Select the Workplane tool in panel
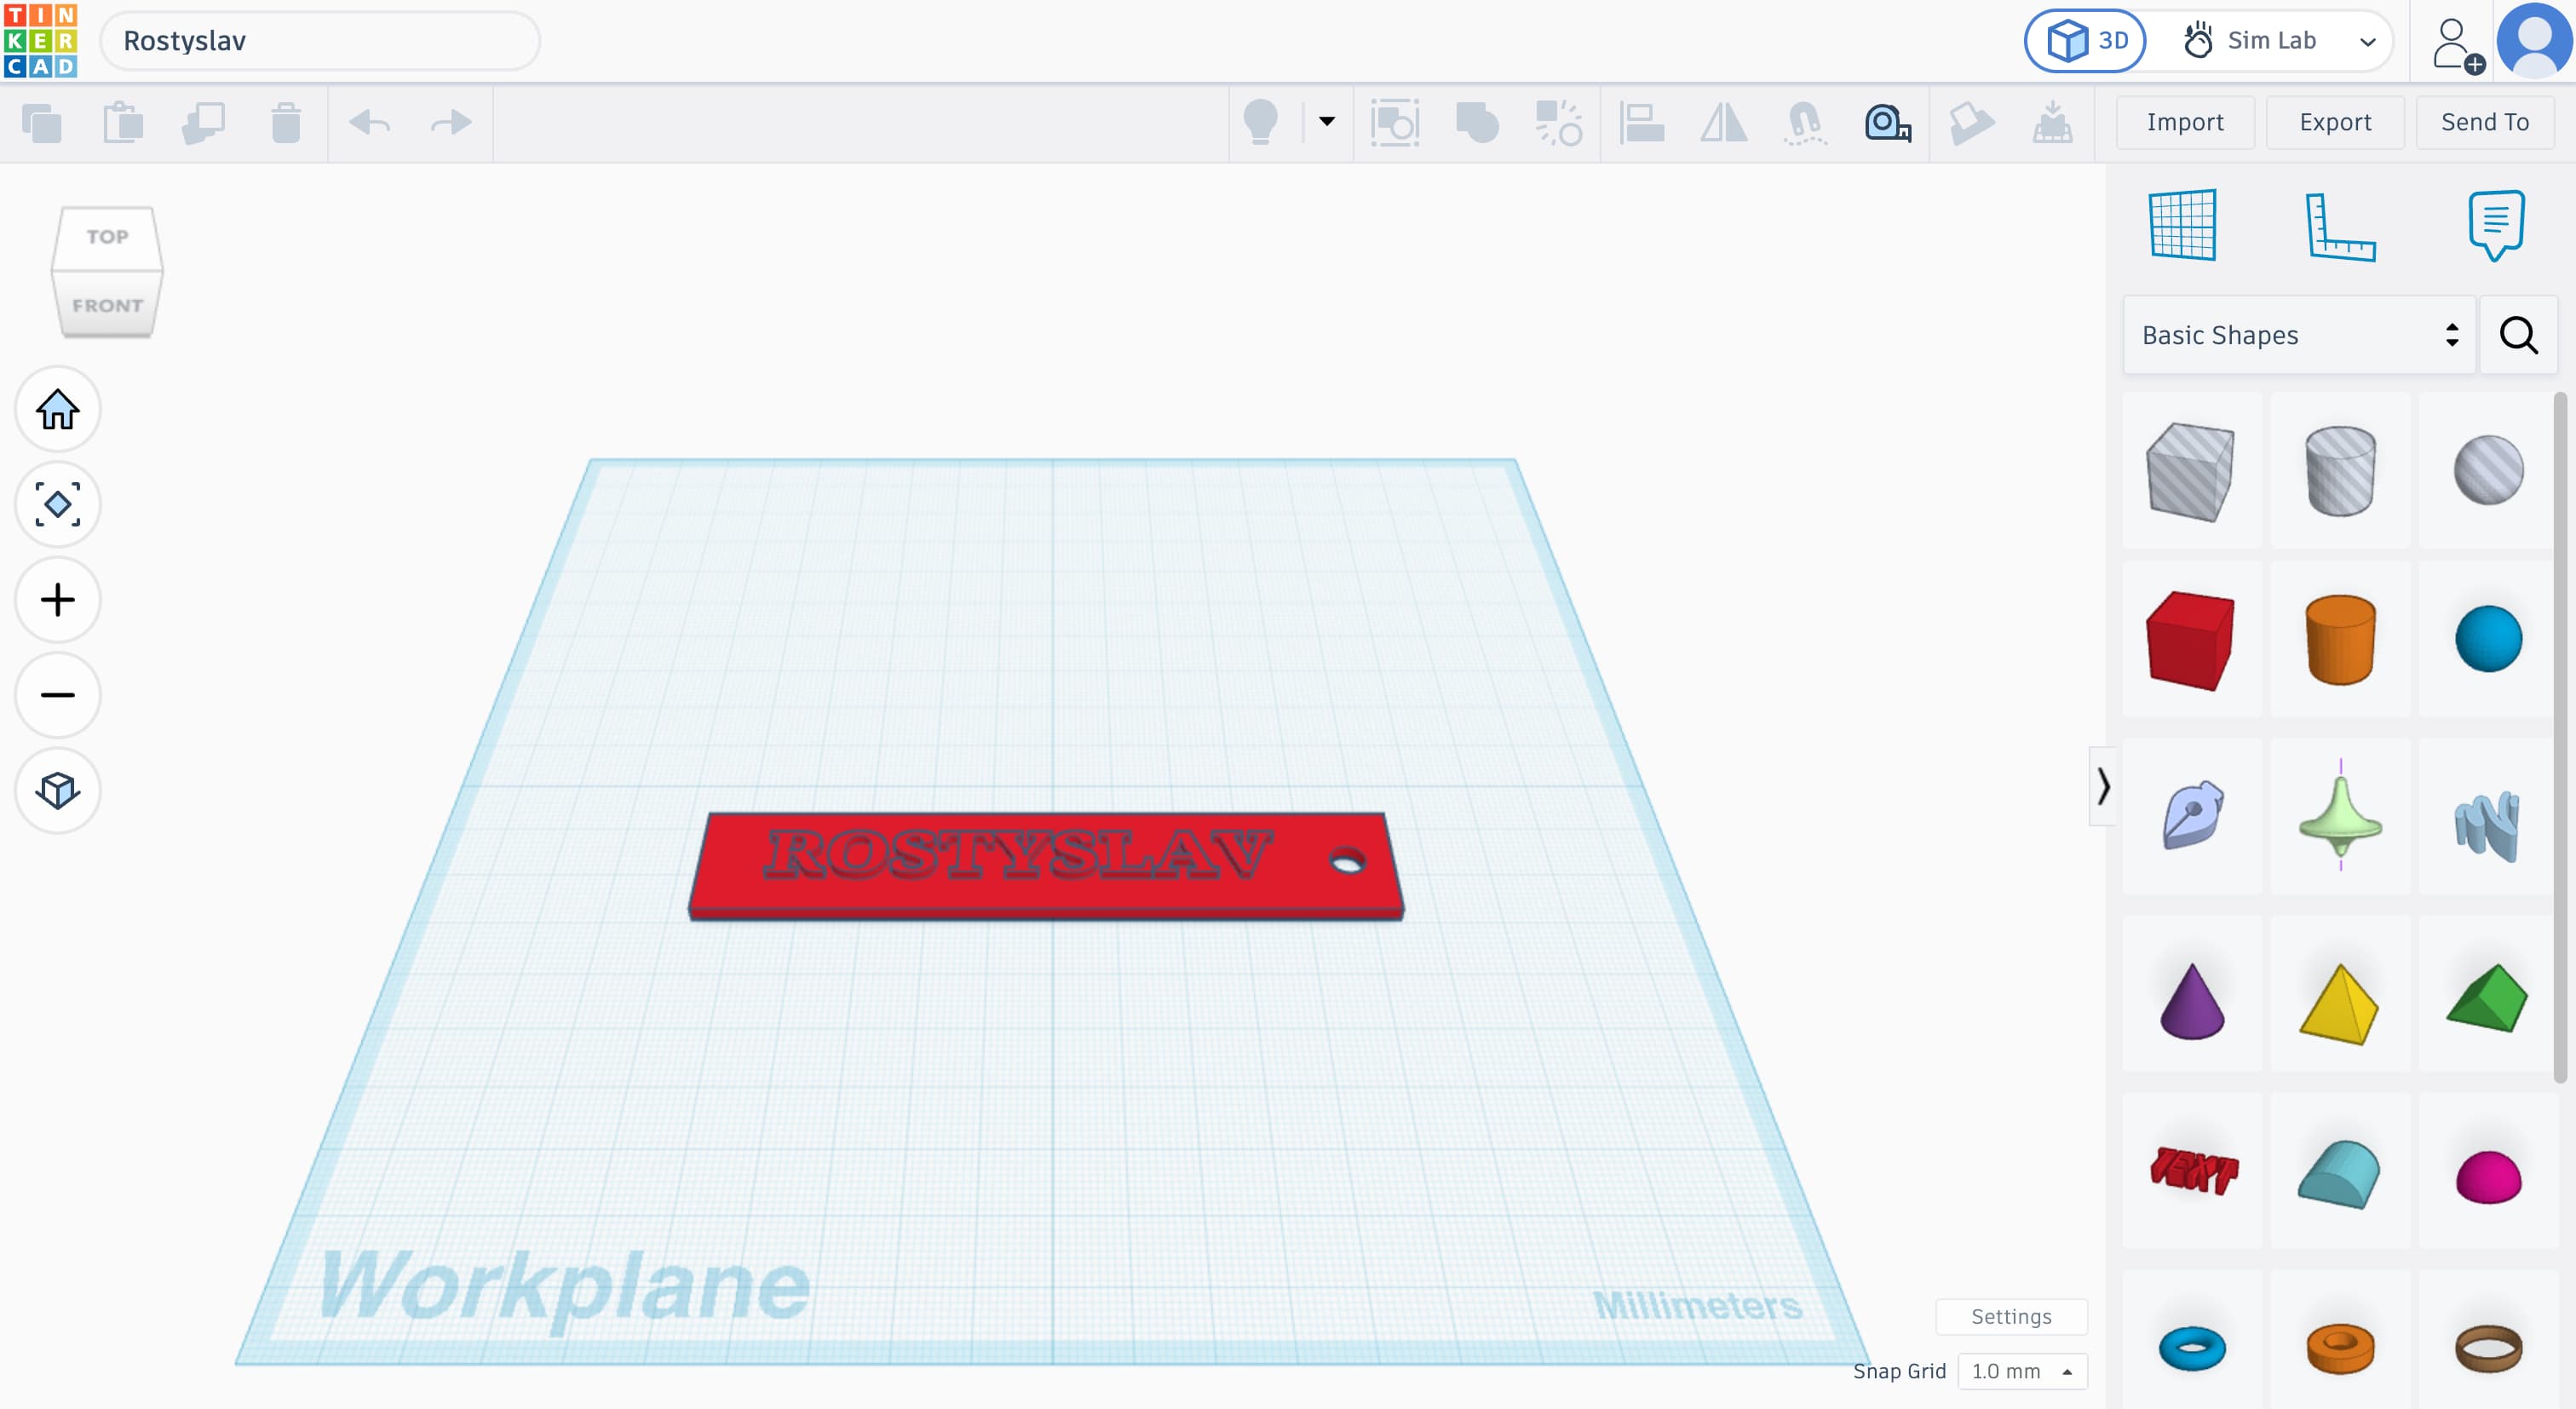 (2182, 225)
